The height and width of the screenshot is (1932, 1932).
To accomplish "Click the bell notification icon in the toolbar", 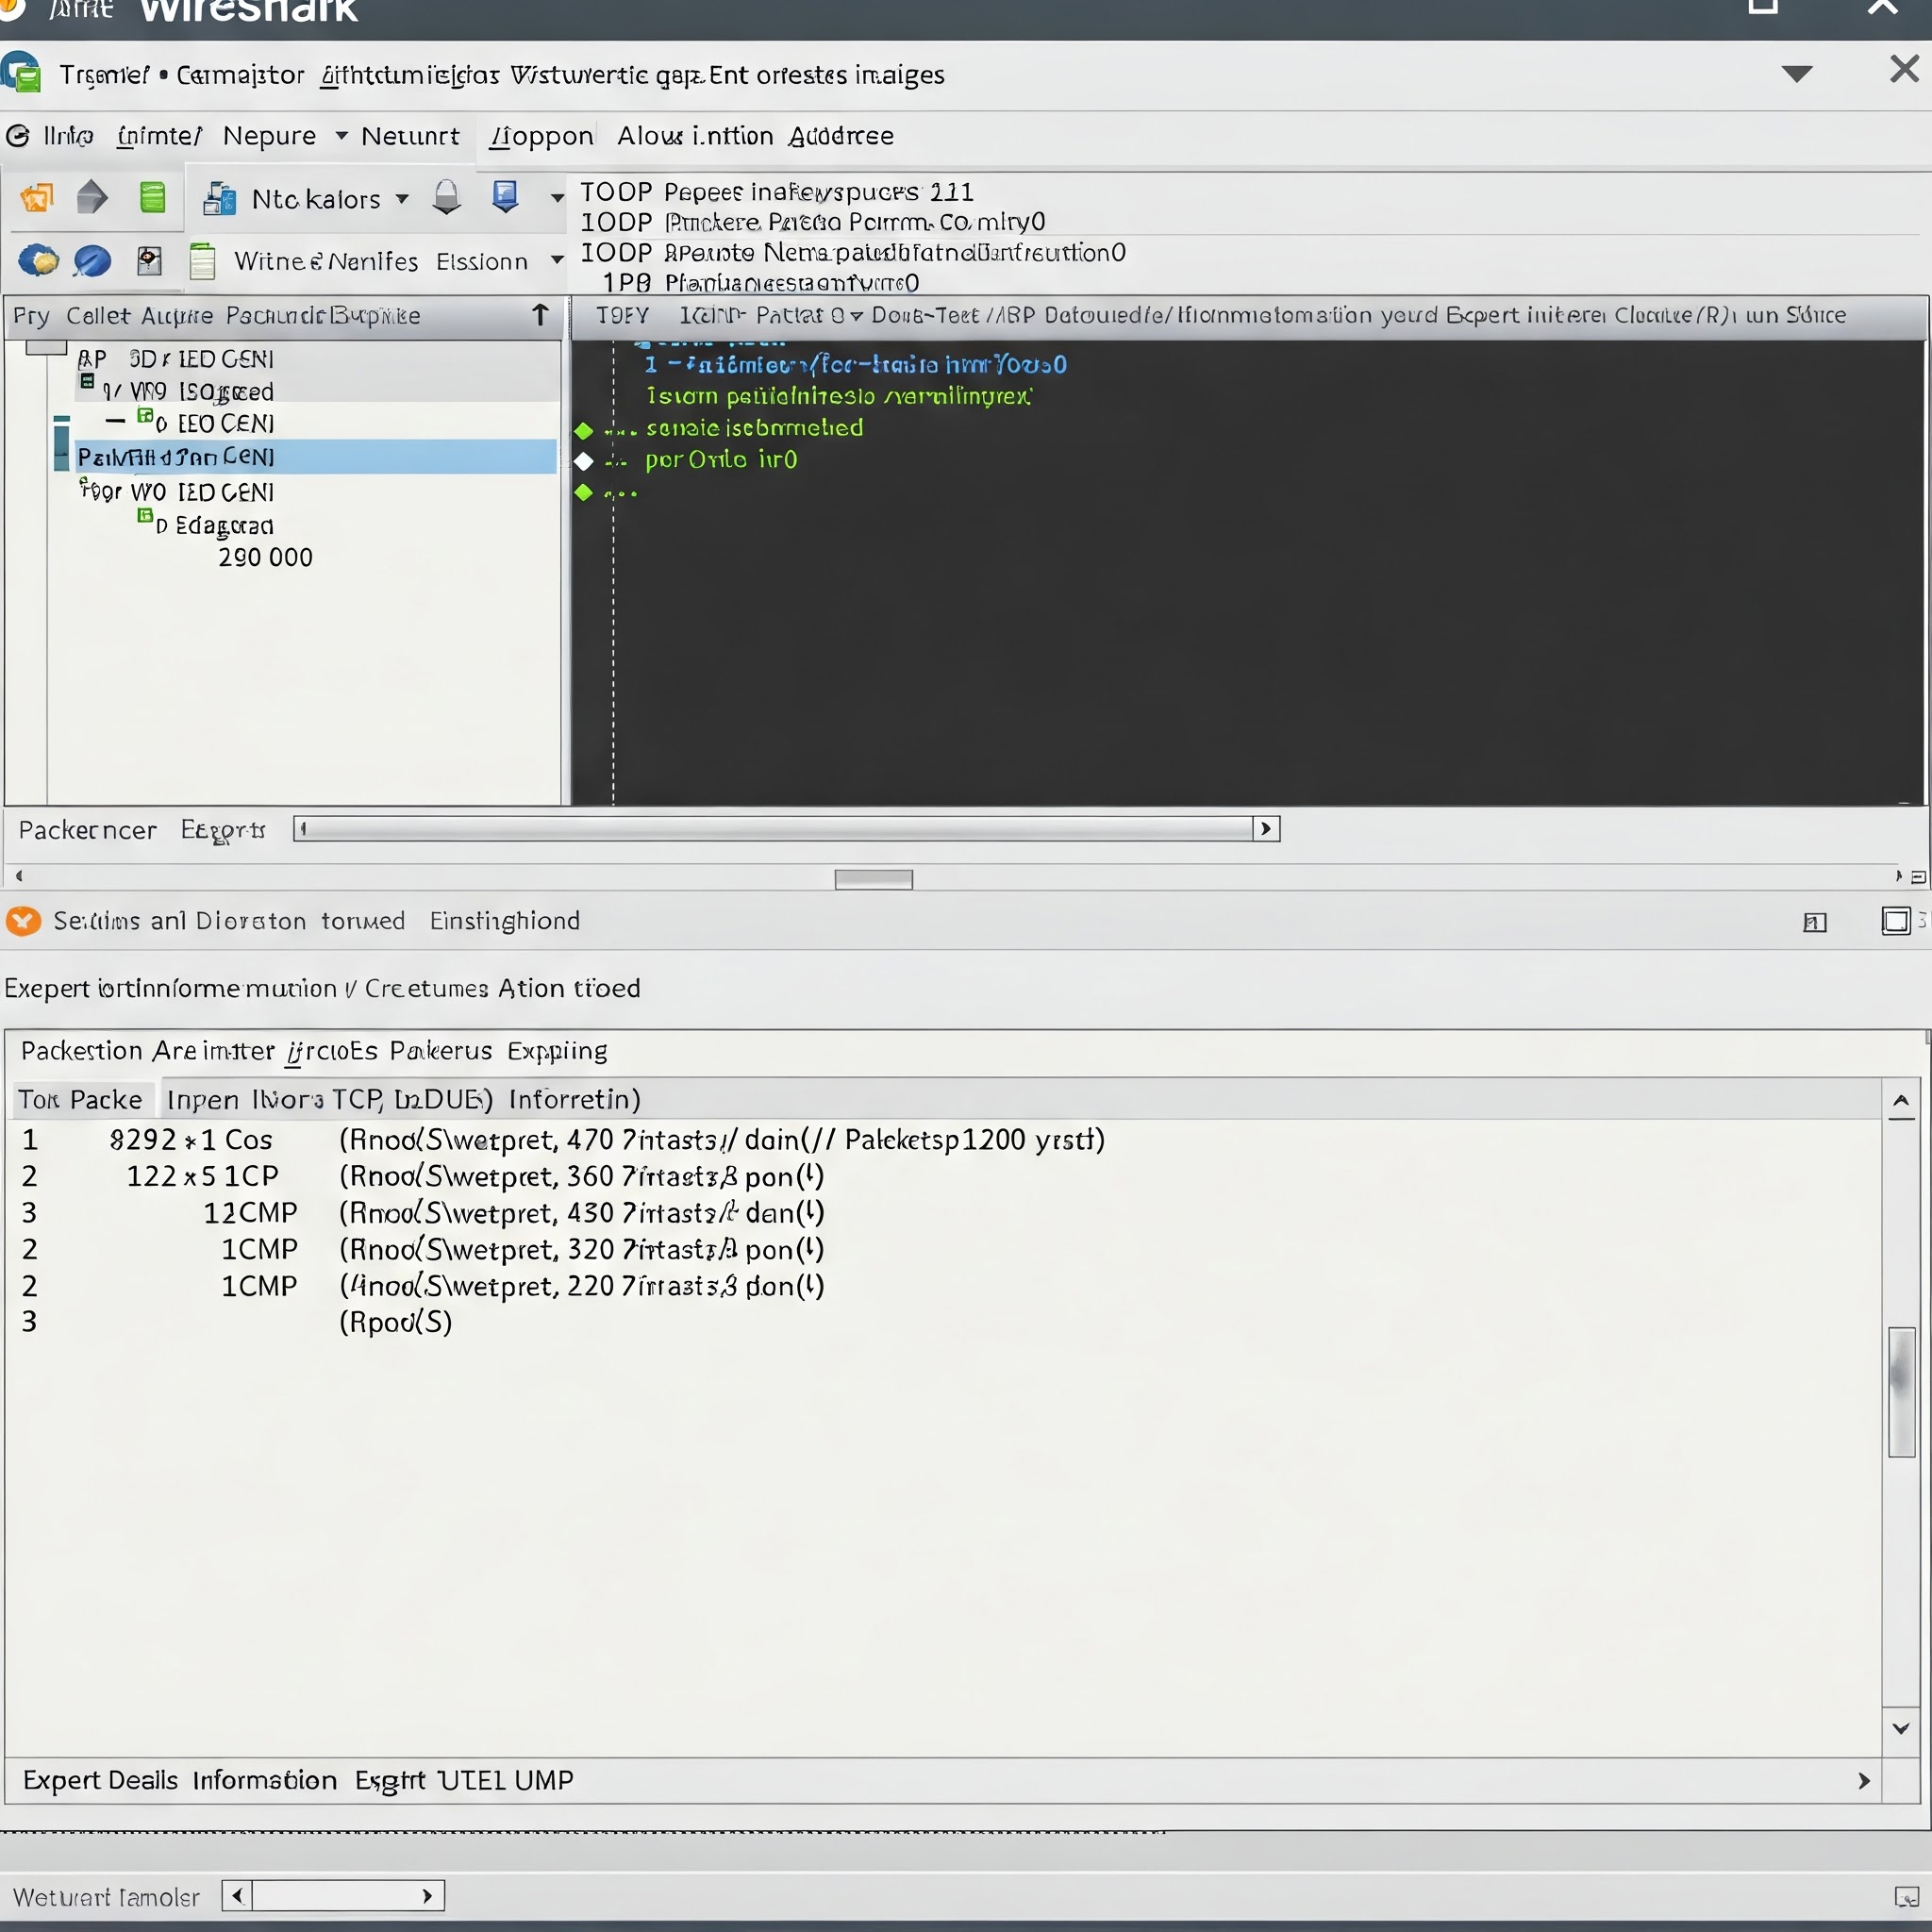I will tap(447, 197).
